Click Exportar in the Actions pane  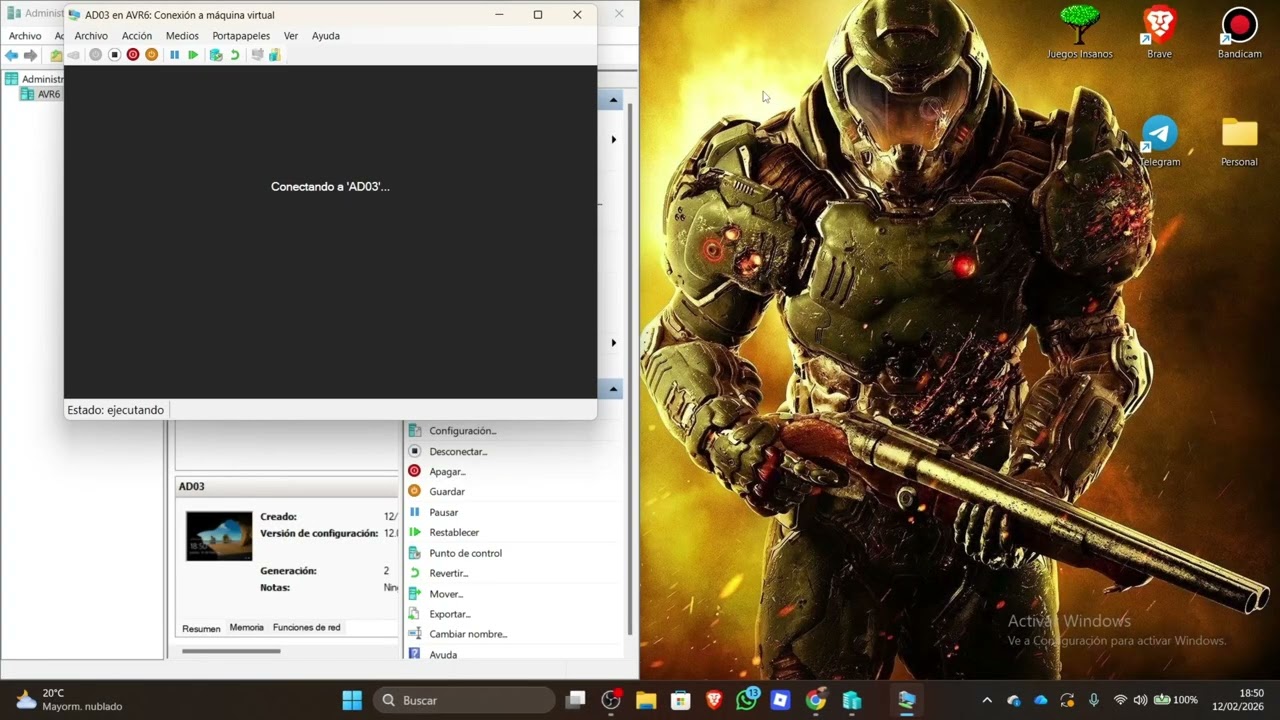(x=450, y=615)
